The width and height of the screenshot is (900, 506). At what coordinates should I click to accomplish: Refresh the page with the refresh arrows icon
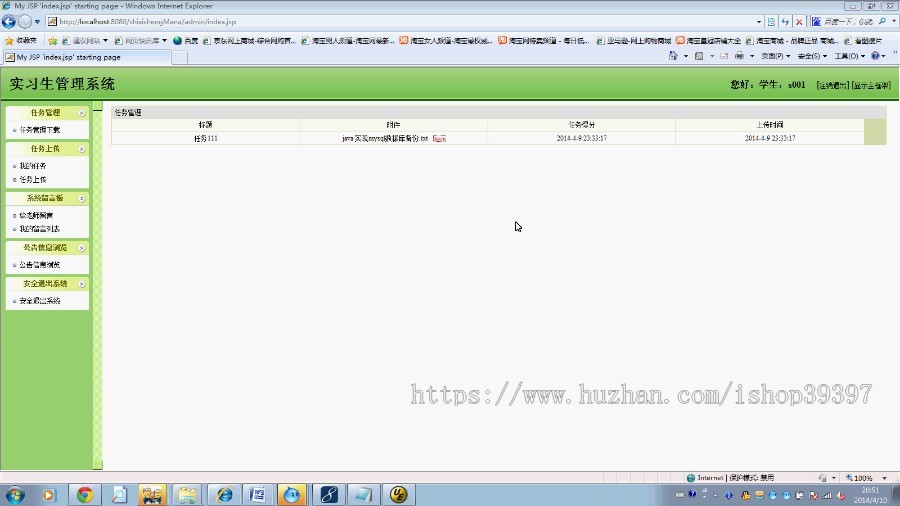[x=785, y=22]
